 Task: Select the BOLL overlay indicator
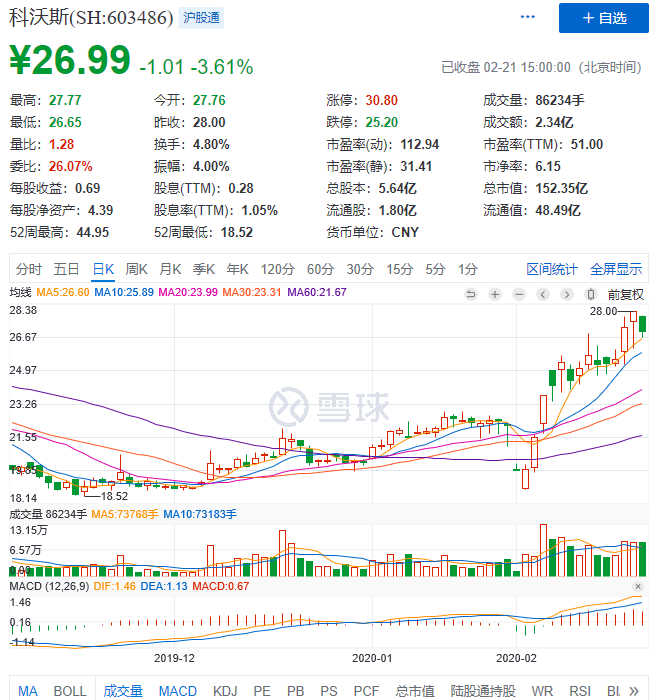coord(70,691)
